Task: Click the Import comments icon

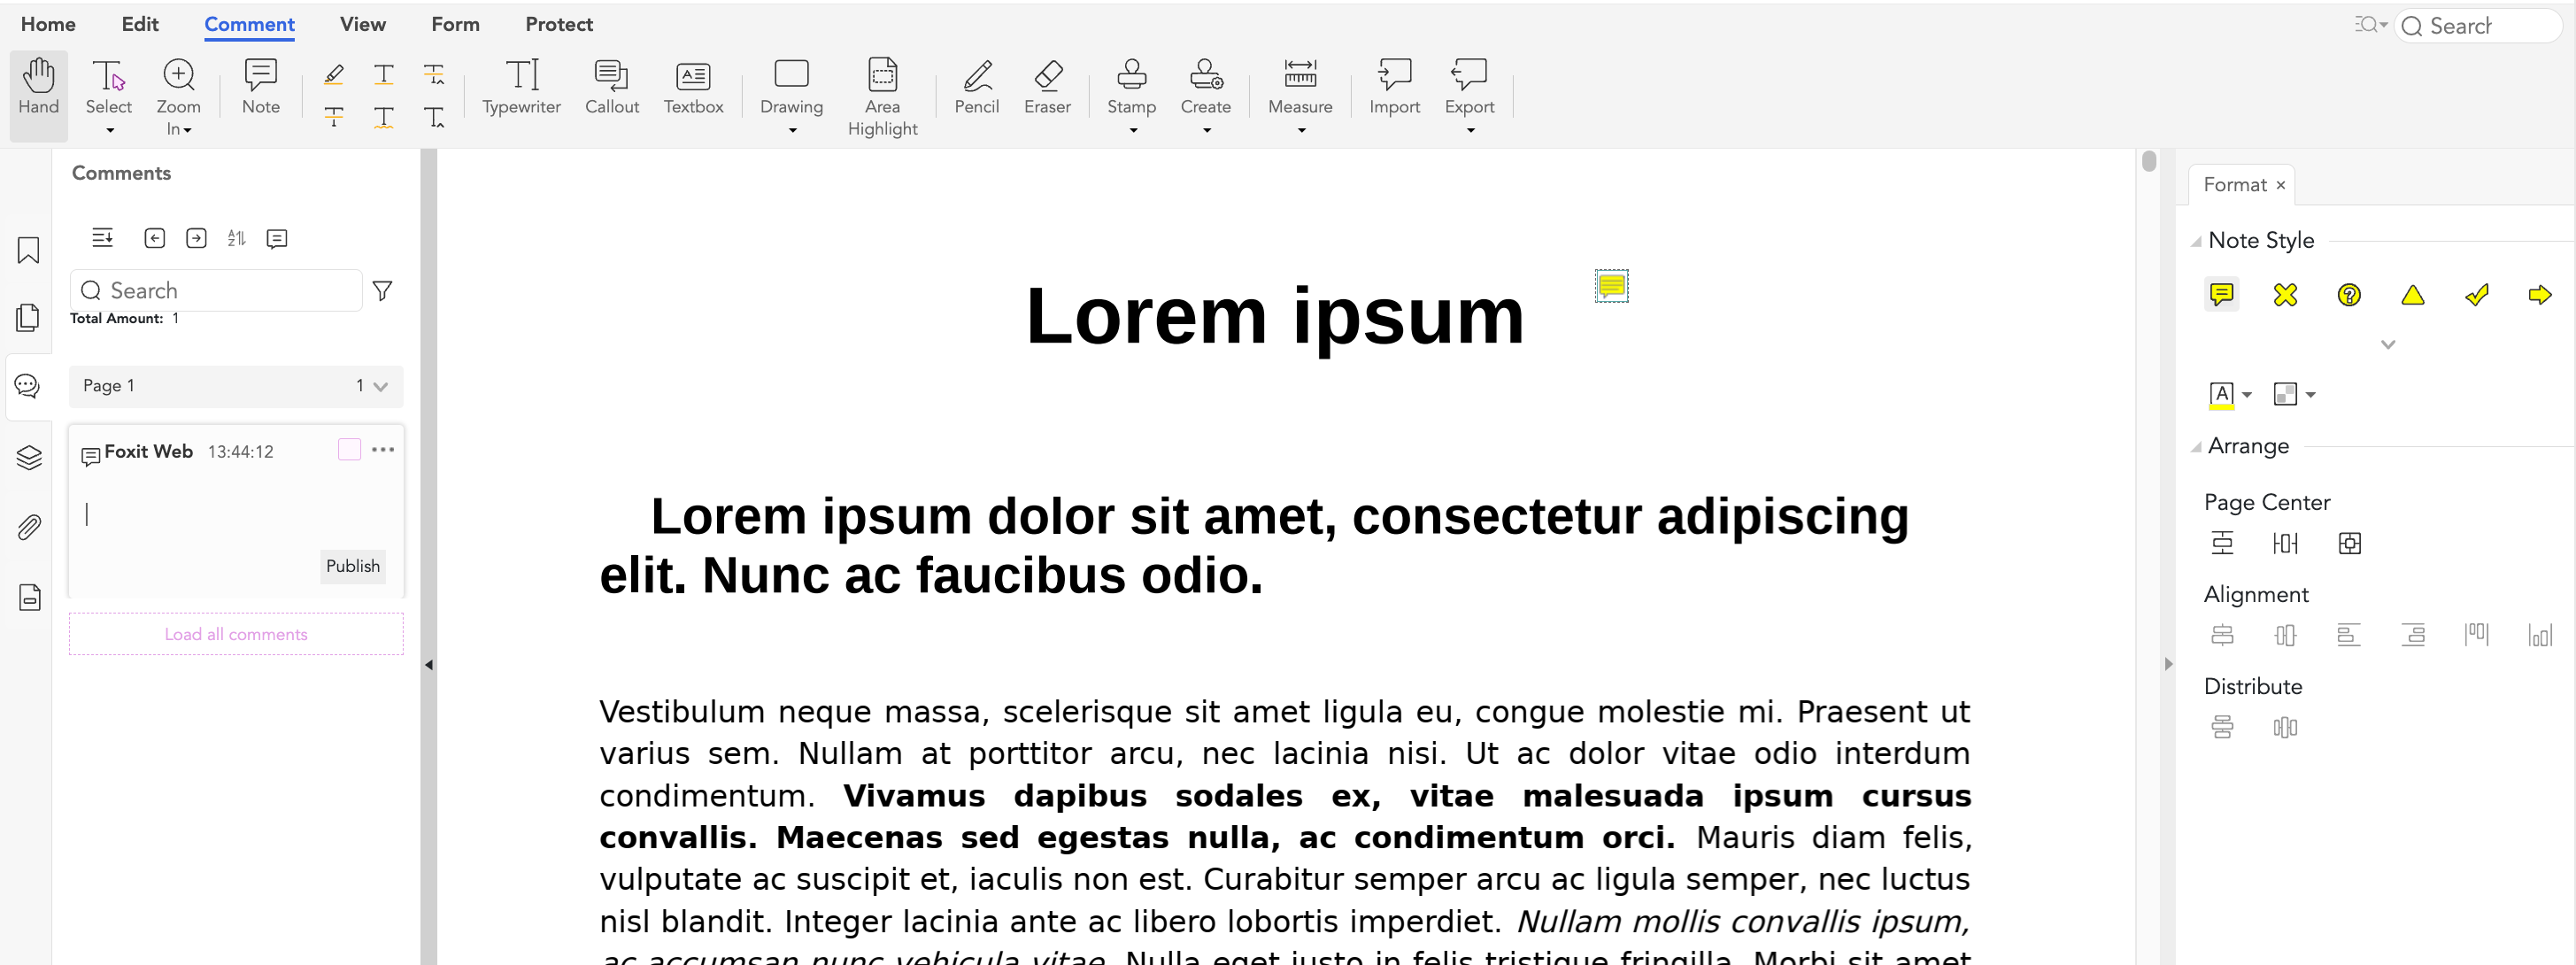Action: click(x=1394, y=87)
